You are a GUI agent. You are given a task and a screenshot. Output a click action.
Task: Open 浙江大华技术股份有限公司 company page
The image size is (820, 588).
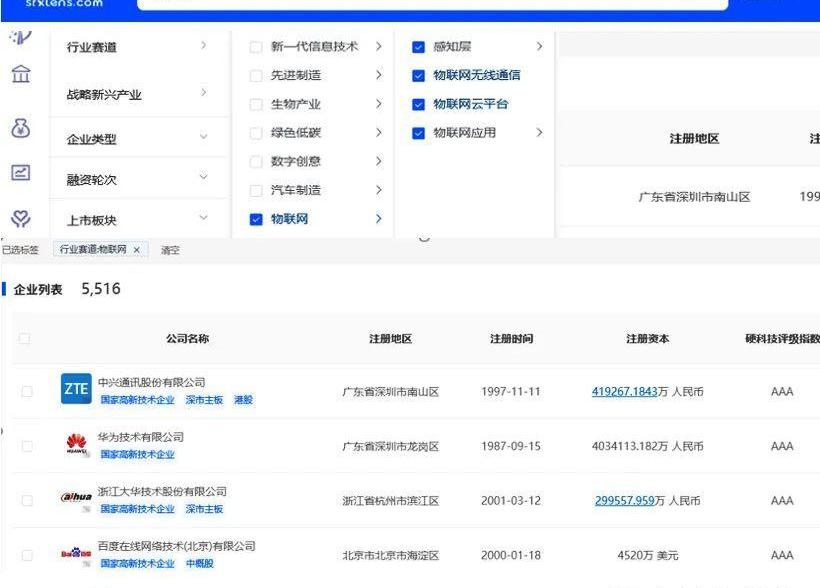[162, 492]
